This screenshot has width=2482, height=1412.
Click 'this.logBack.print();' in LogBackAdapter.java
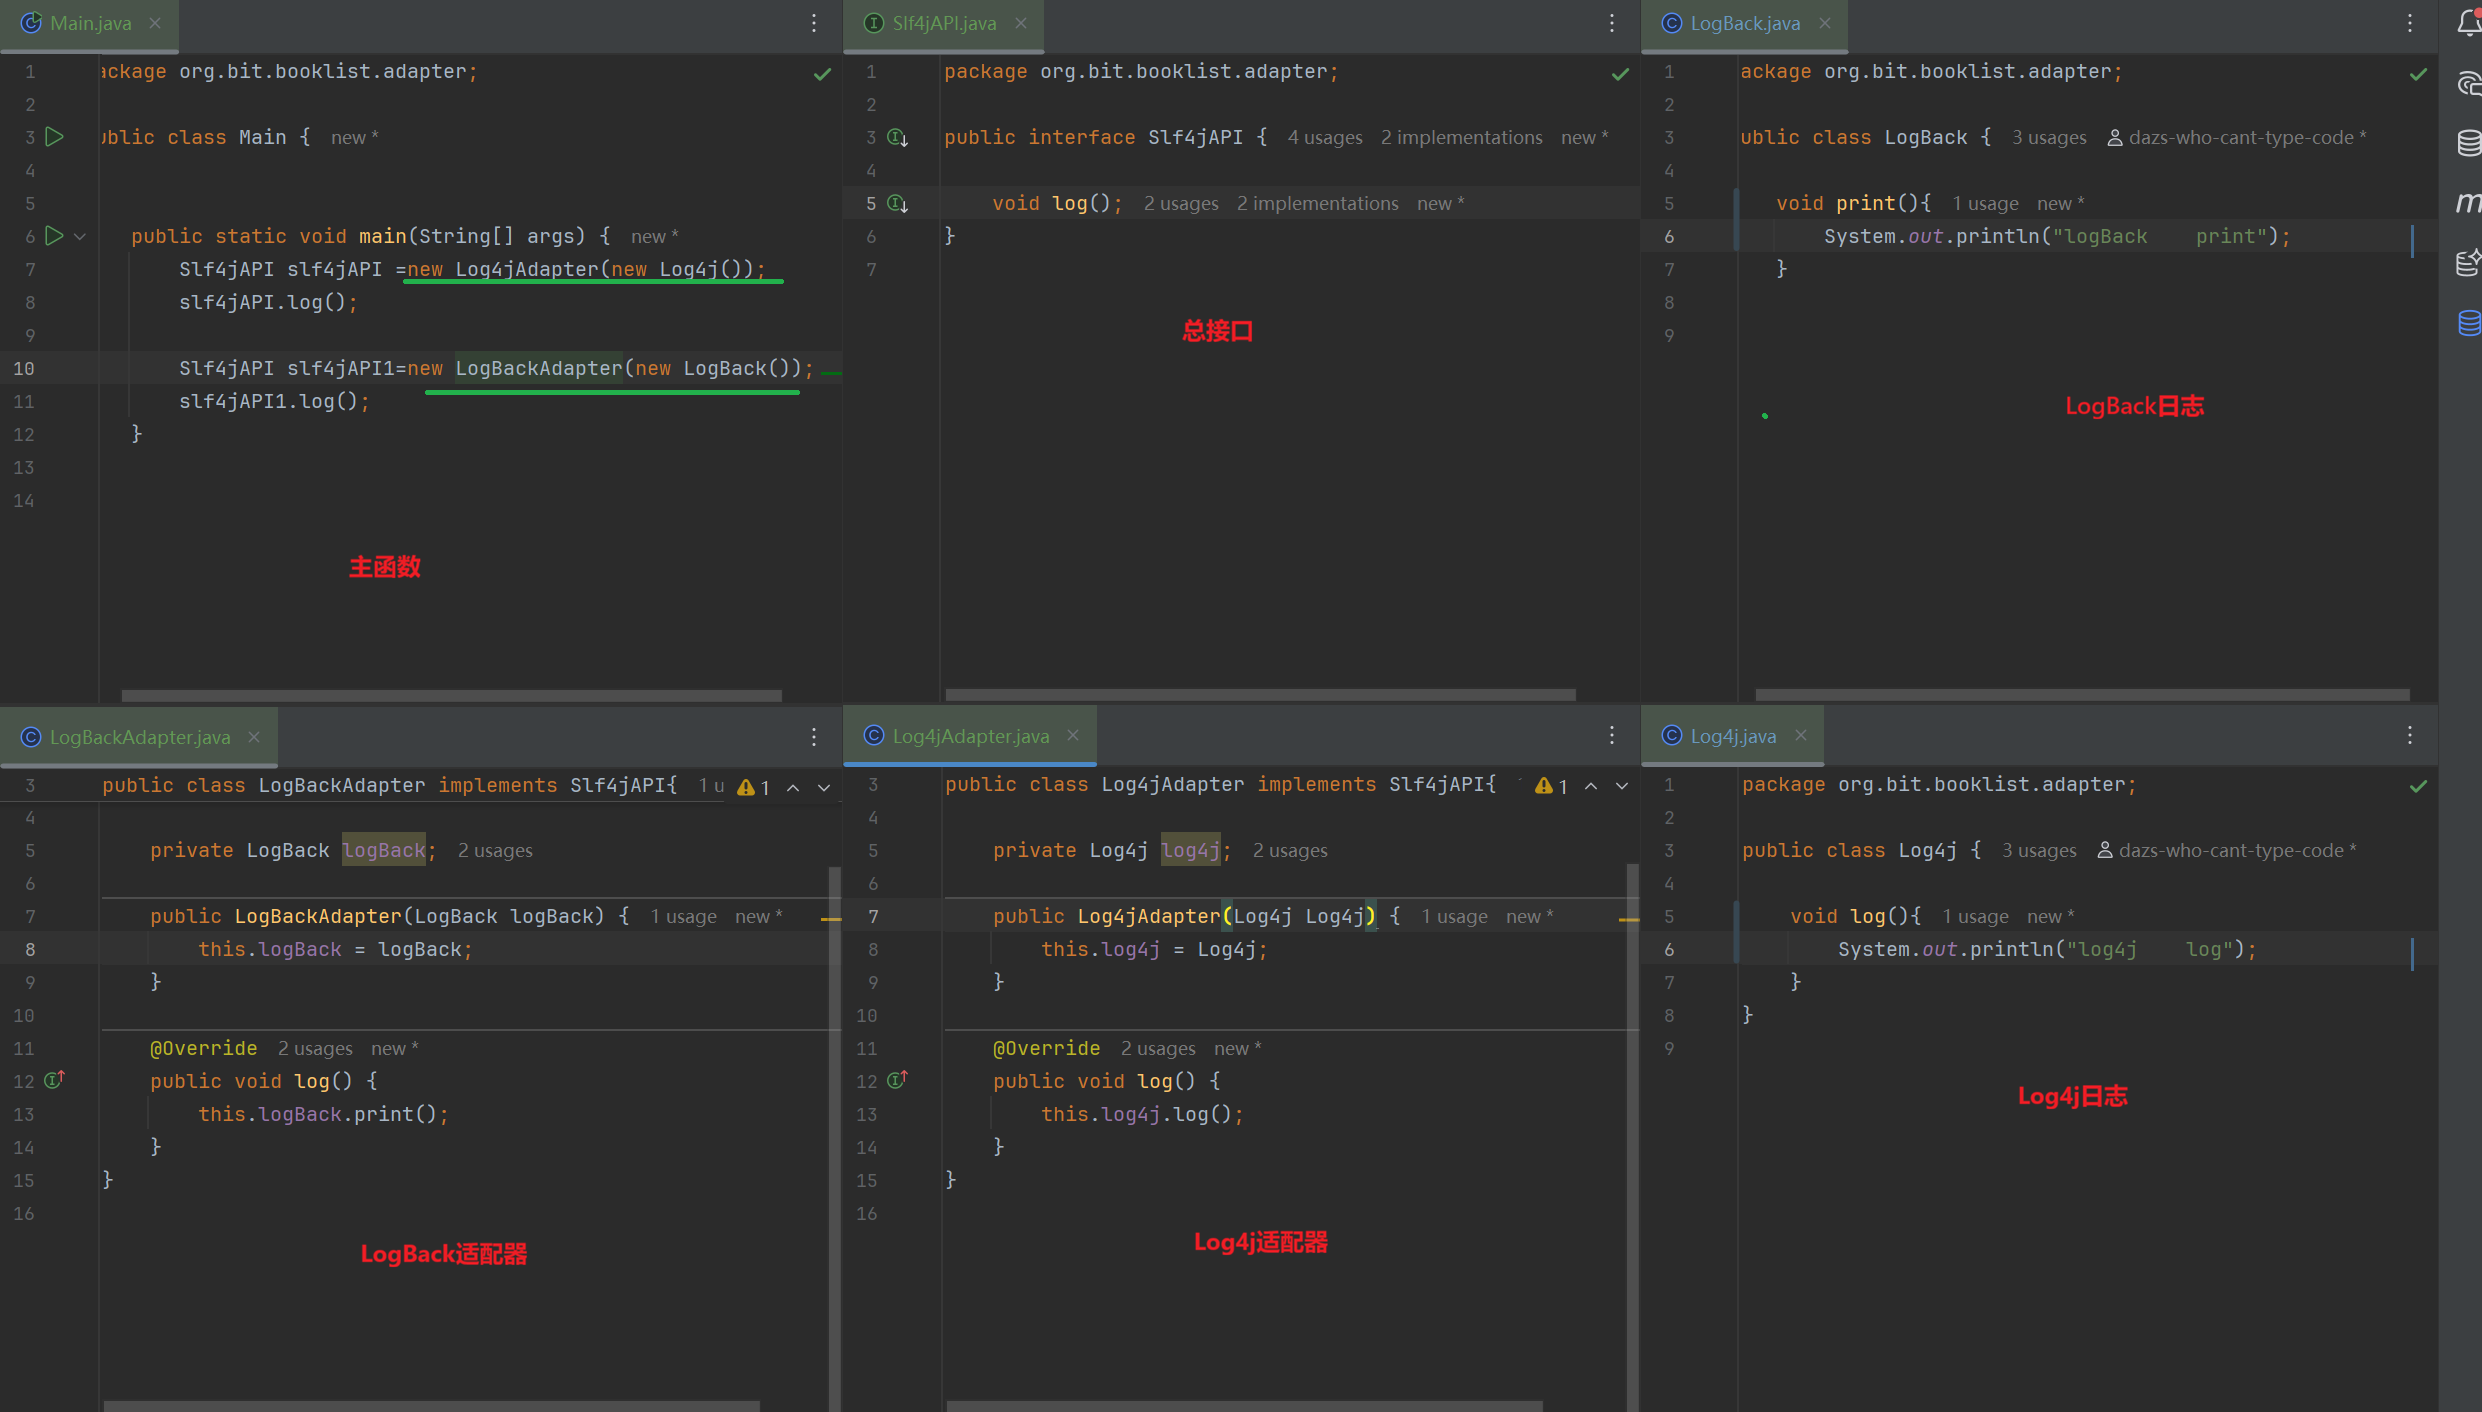coord(323,1115)
